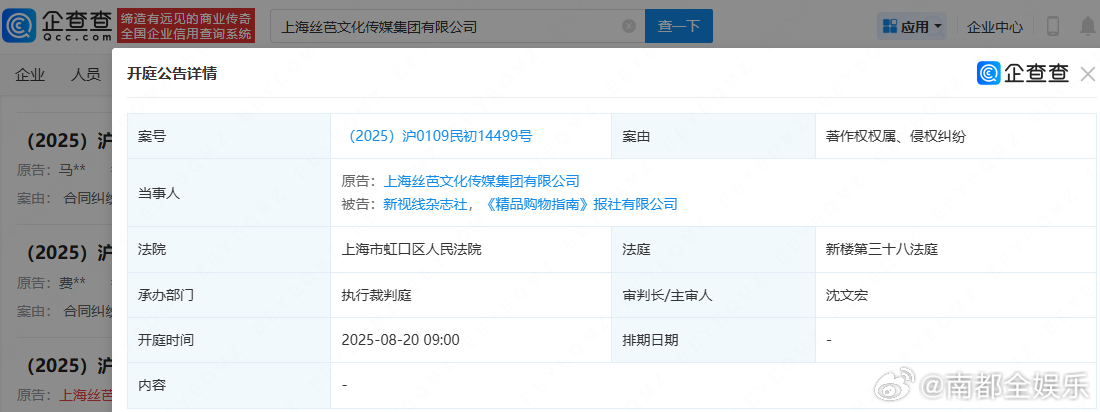Open notifications bell icon
This screenshot has height=412, width=1100.
click(x=1087, y=27)
